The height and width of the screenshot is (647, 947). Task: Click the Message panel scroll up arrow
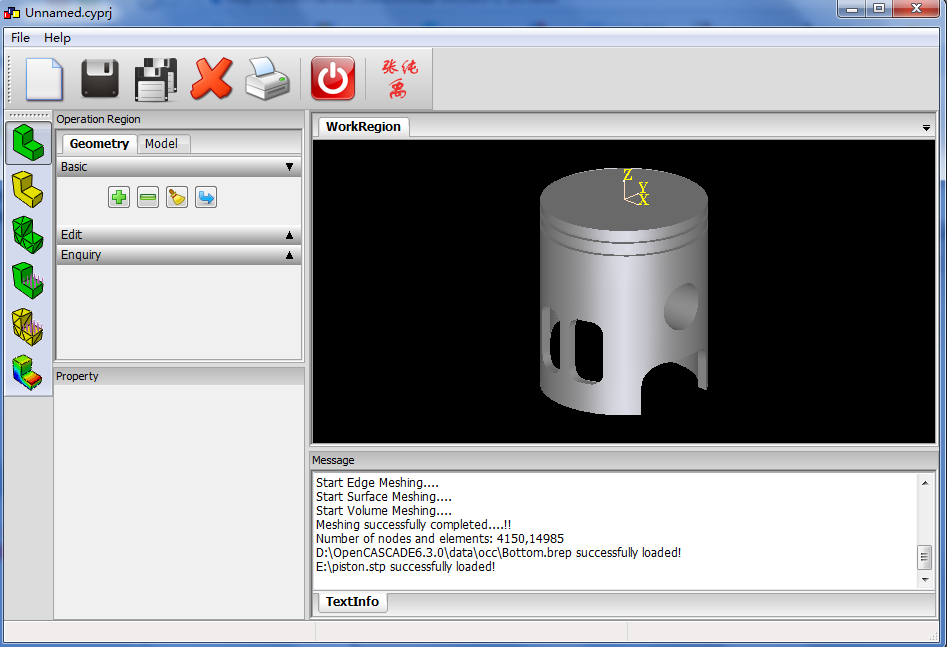(x=925, y=483)
